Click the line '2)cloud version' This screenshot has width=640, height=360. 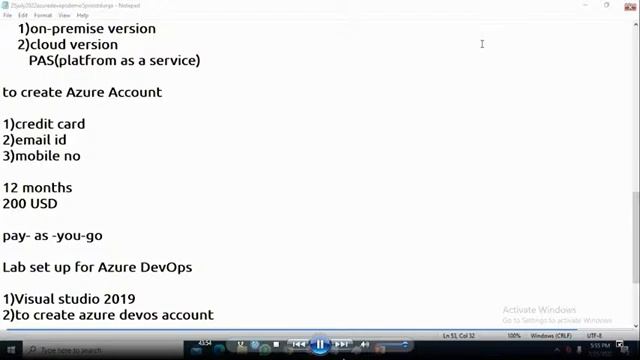(x=68, y=44)
